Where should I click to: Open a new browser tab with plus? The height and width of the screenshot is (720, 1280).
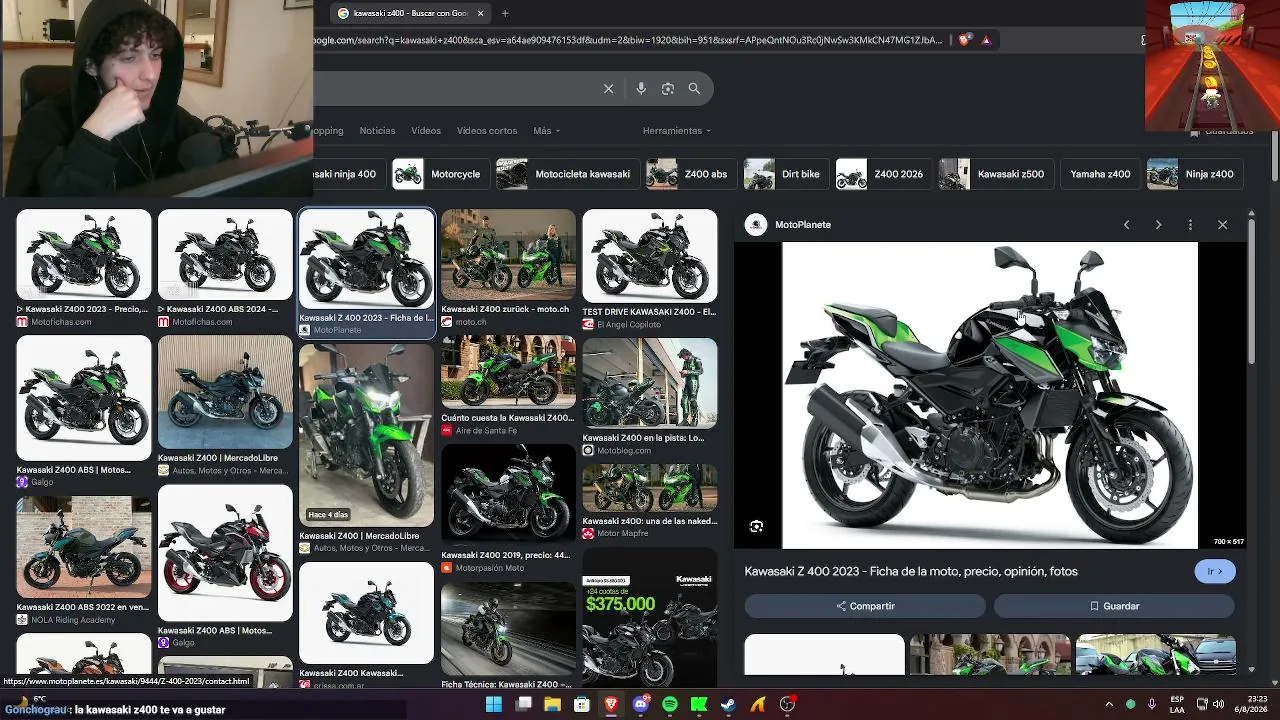[x=505, y=13]
